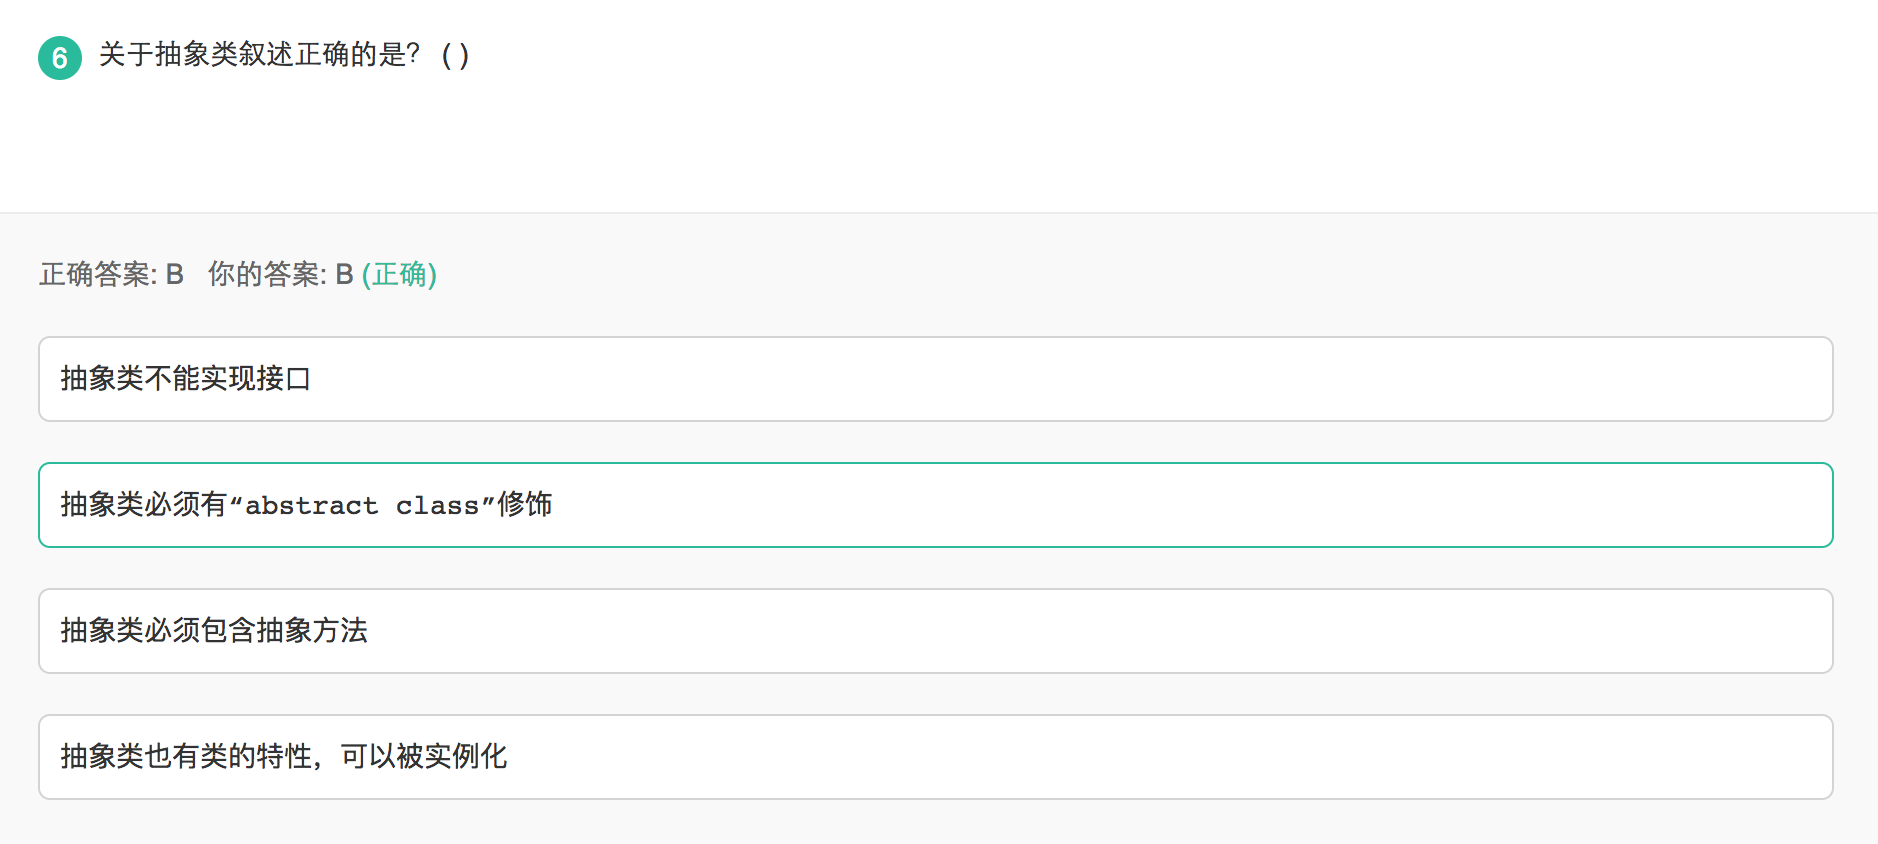Click the question title about 抽象类
1878x844 pixels.
[284, 55]
